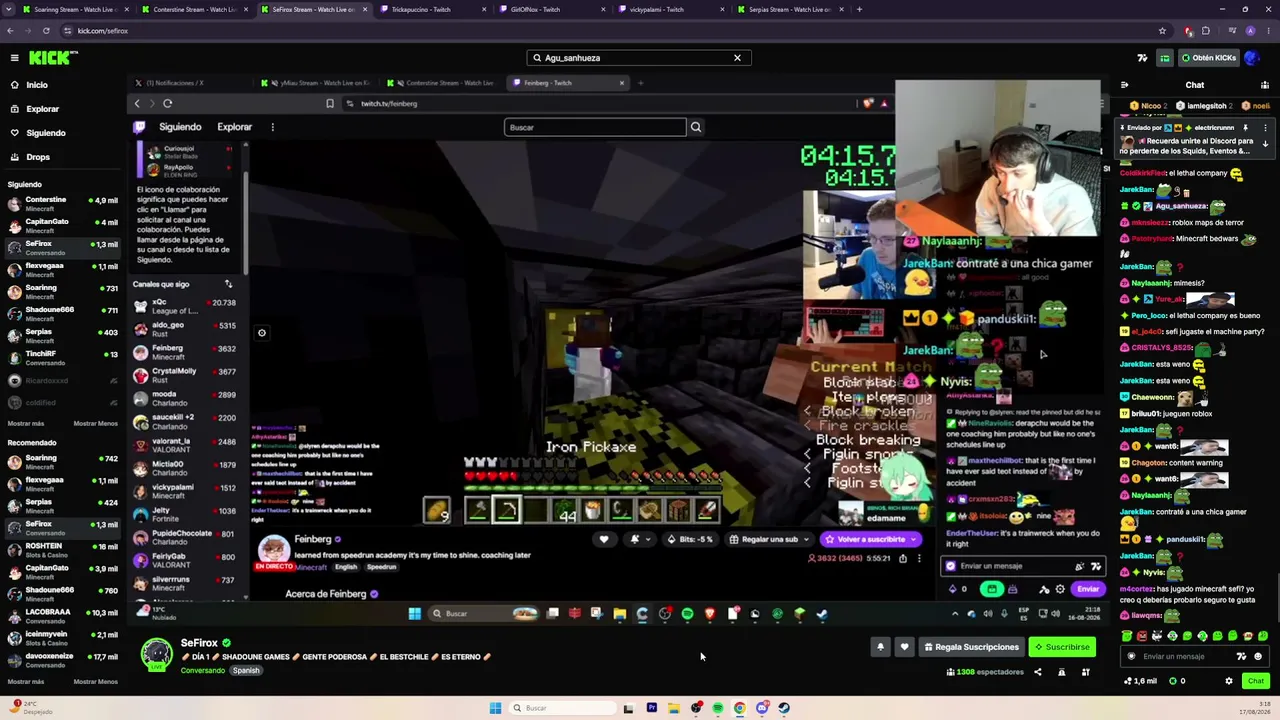Open a new browser tab
The height and width of the screenshot is (720, 1280).
click(859, 9)
